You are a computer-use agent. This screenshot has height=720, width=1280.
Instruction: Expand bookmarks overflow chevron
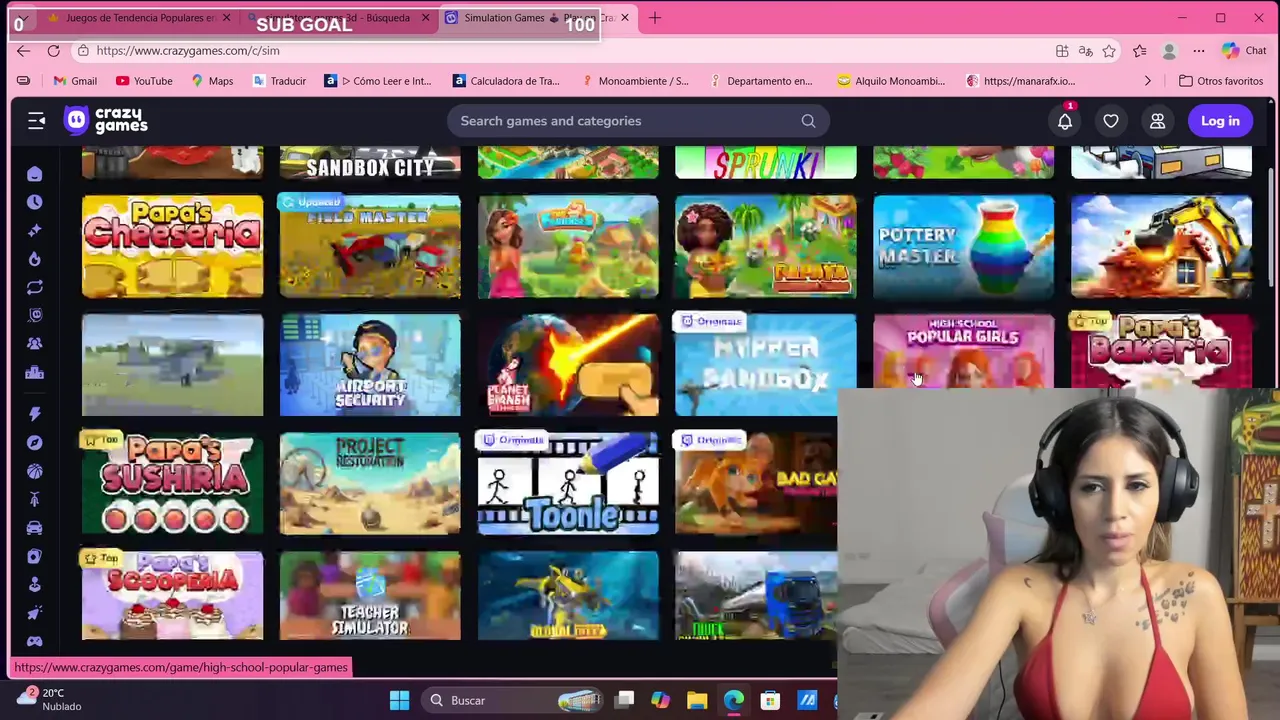(1148, 81)
